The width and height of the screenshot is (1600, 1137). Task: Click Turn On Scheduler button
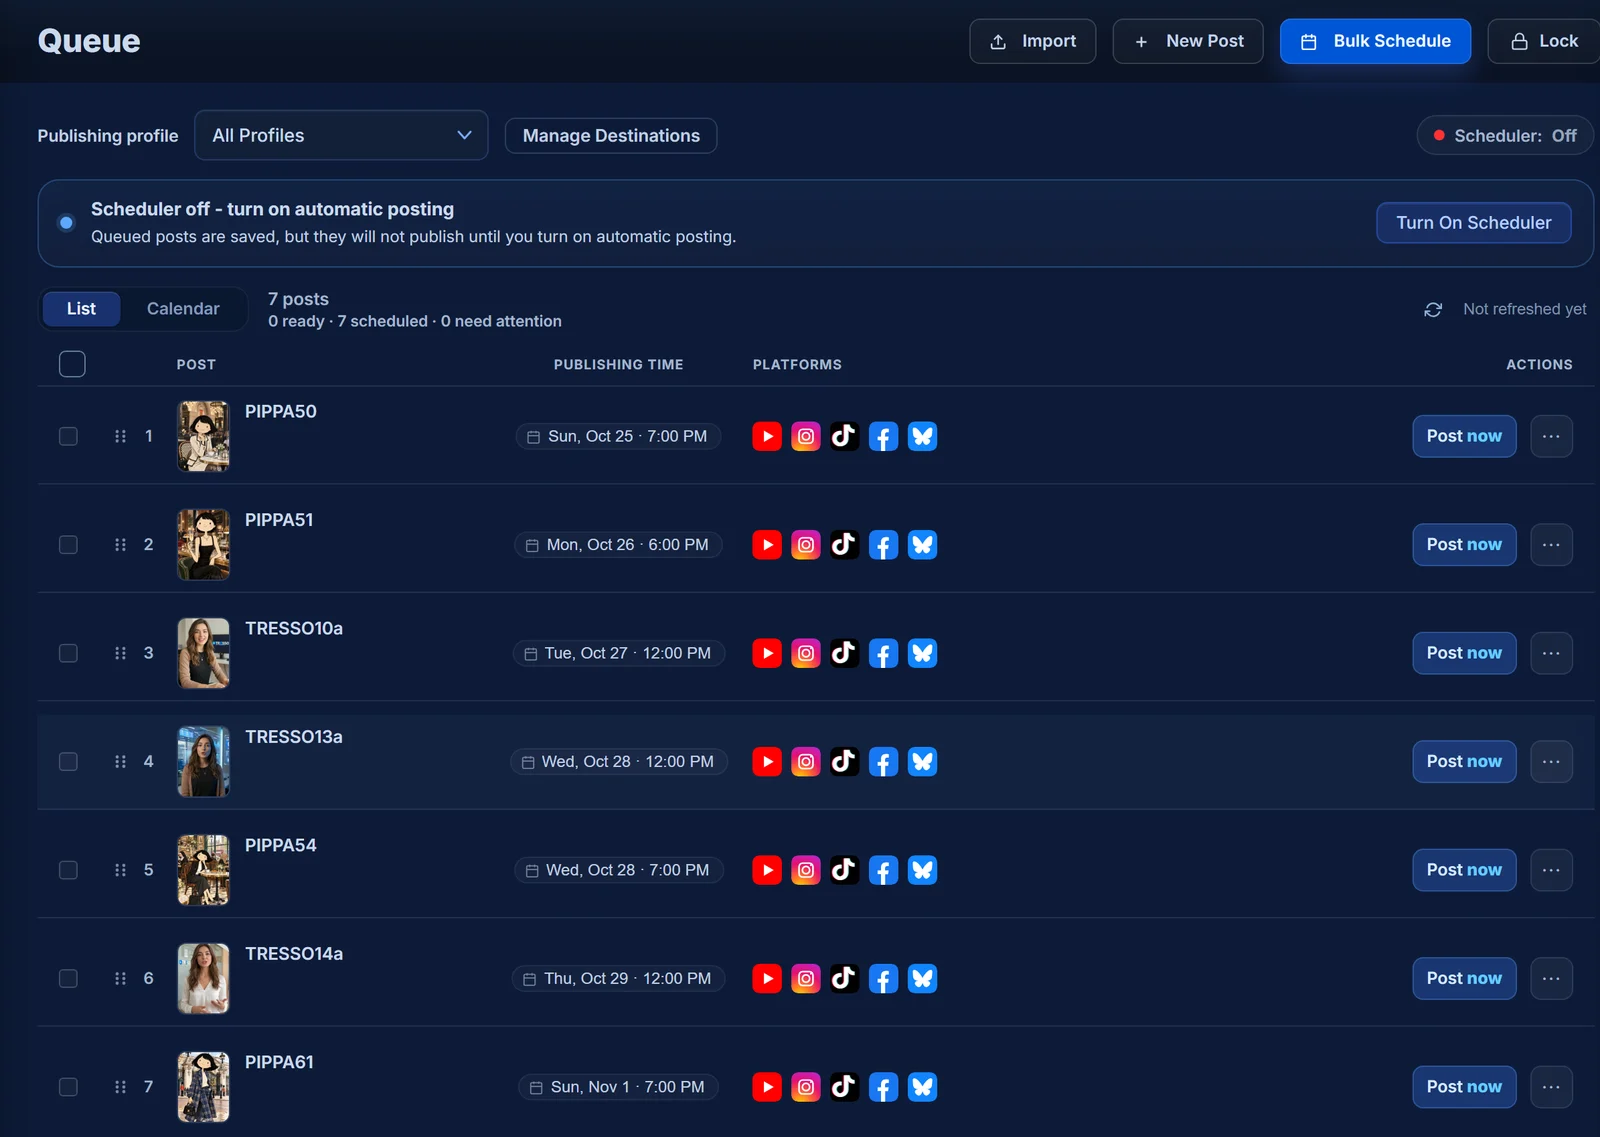point(1473,223)
